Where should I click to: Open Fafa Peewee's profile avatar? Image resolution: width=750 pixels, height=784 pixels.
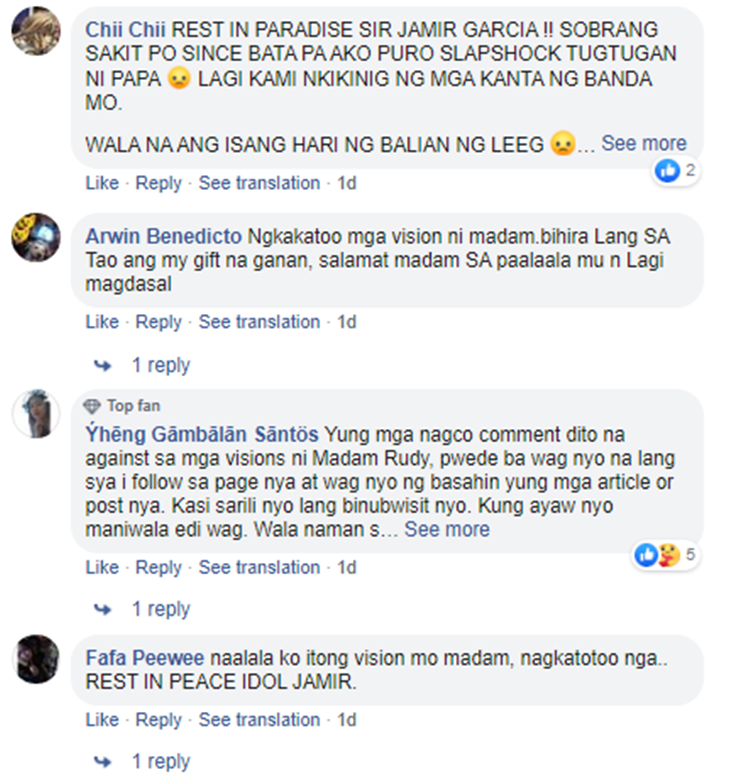click(x=36, y=659)
